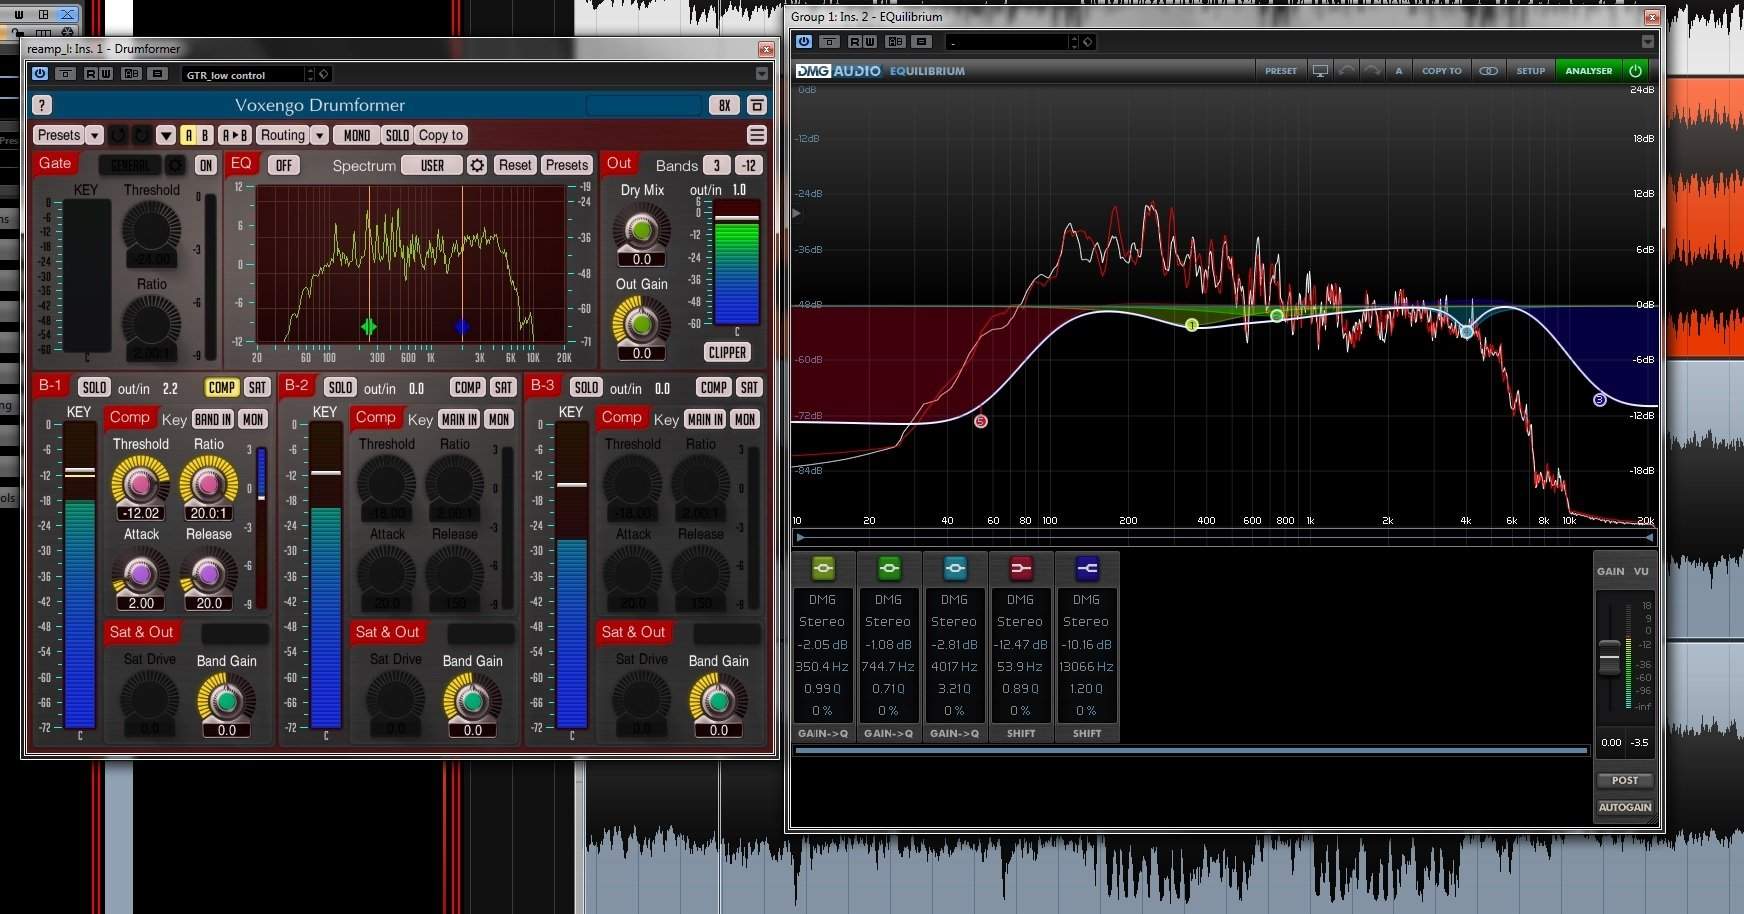This screenshot has width=1744, height=914.
Task: Open EQuilibrium host window menu arrow
Action: [x=1647, y=42]
